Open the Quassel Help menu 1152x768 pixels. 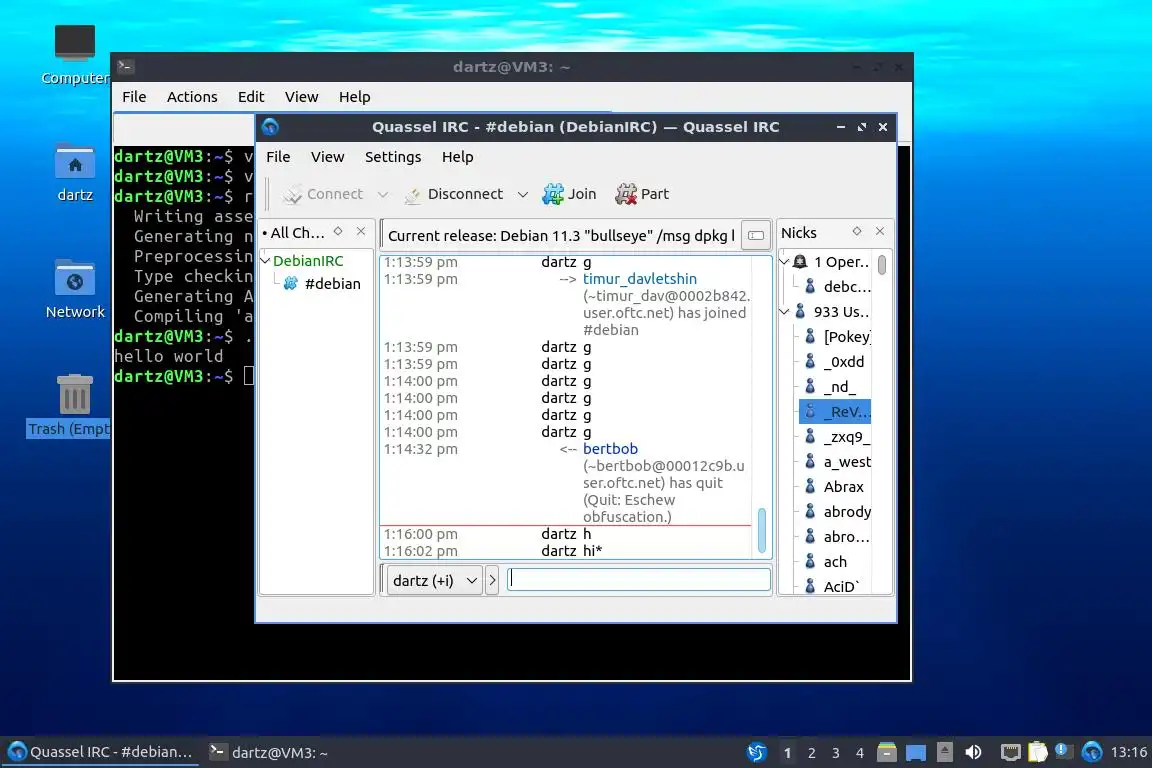(x=457, y=157)
